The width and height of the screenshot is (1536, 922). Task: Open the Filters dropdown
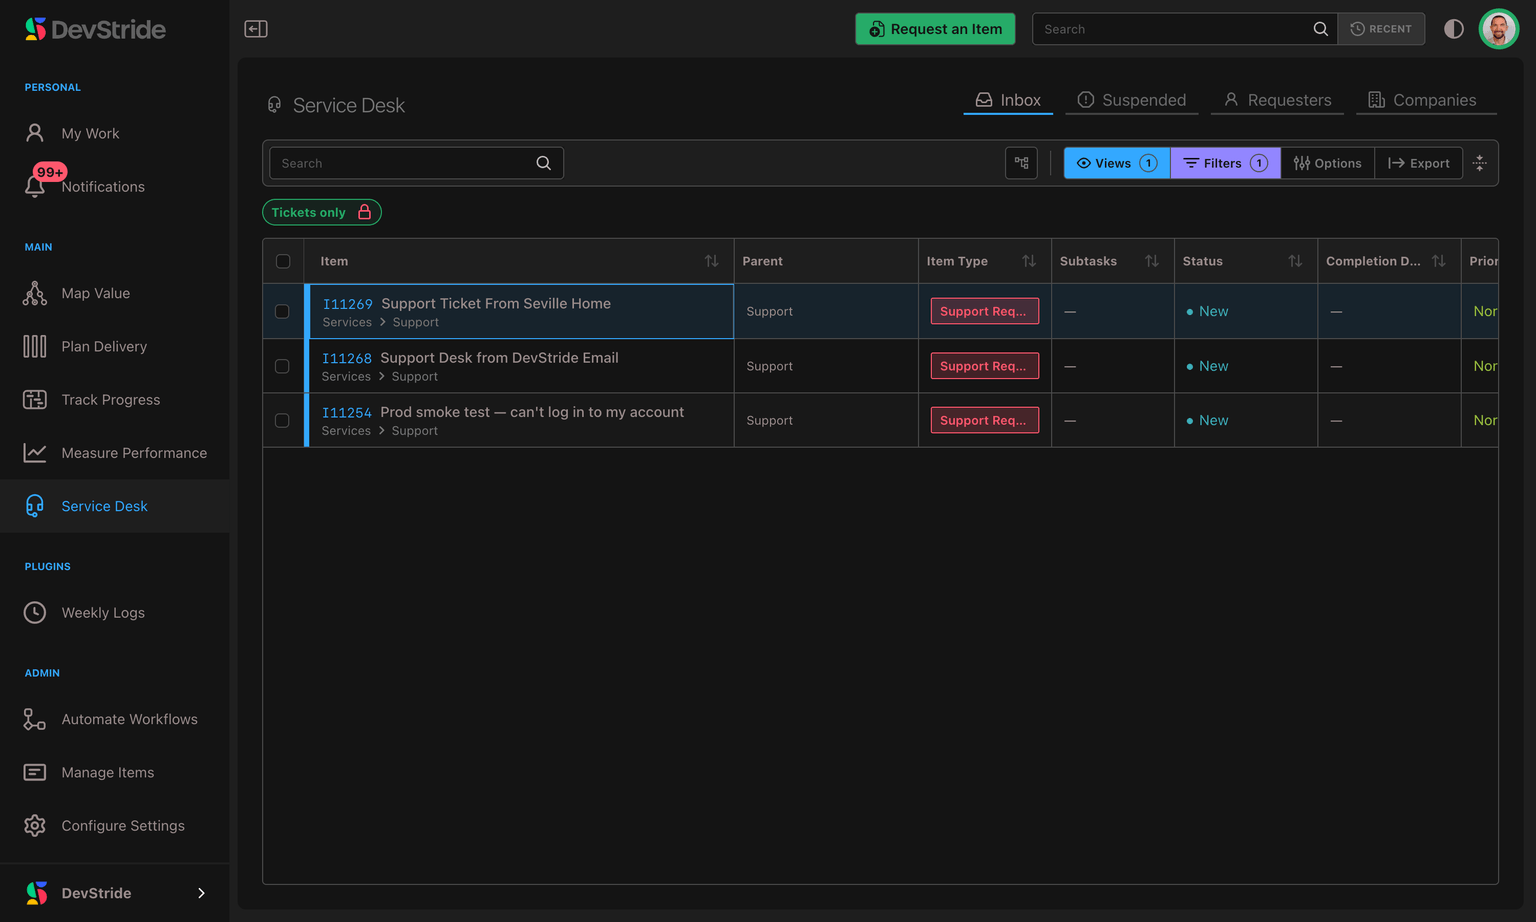pyautogui.click(x=1225, y=163)
